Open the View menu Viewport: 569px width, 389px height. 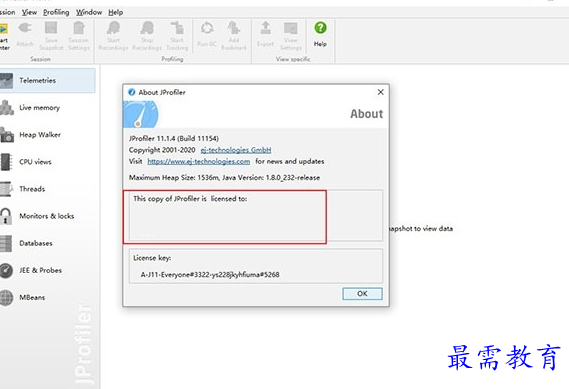tap(29, 12)
